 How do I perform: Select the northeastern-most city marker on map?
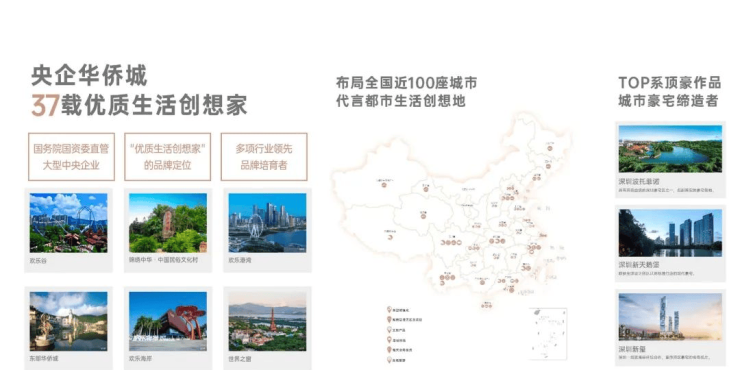click(550, 148)
